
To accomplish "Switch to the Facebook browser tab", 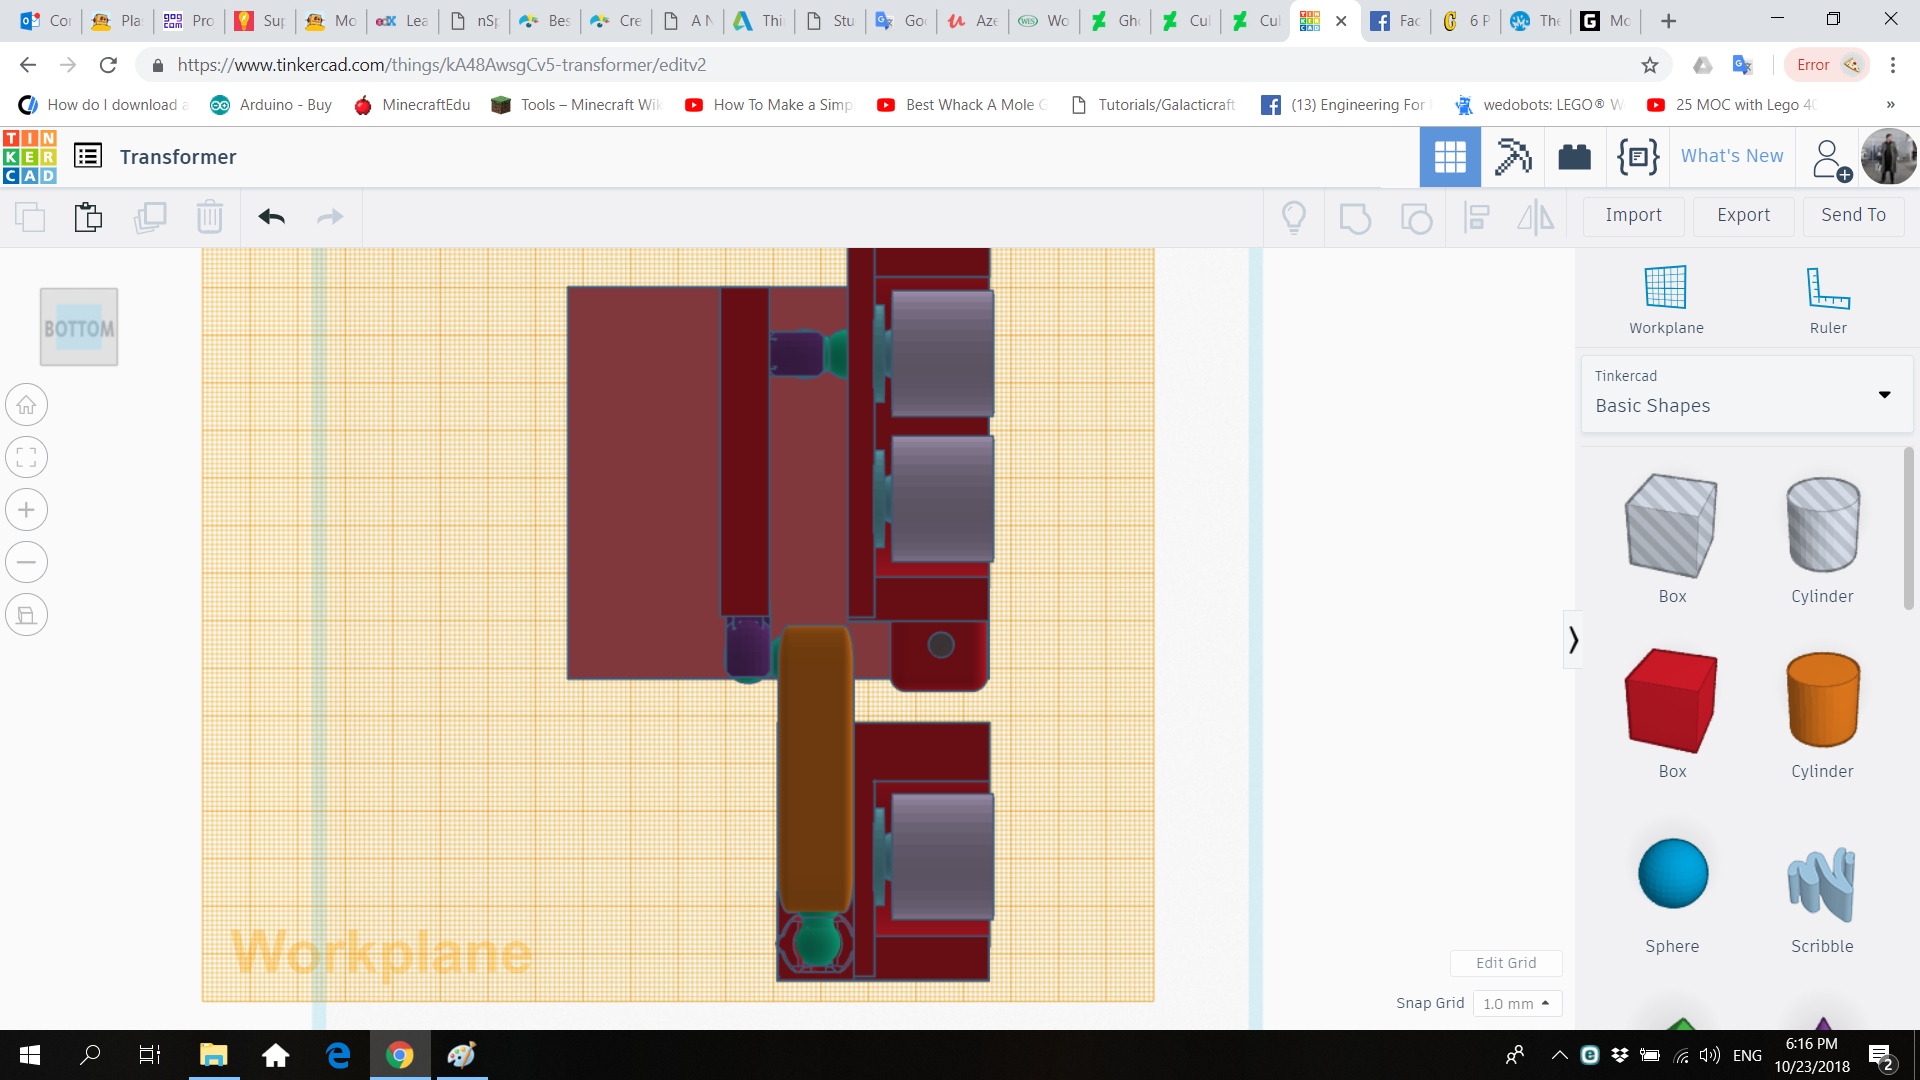I will coord(1395,20).
